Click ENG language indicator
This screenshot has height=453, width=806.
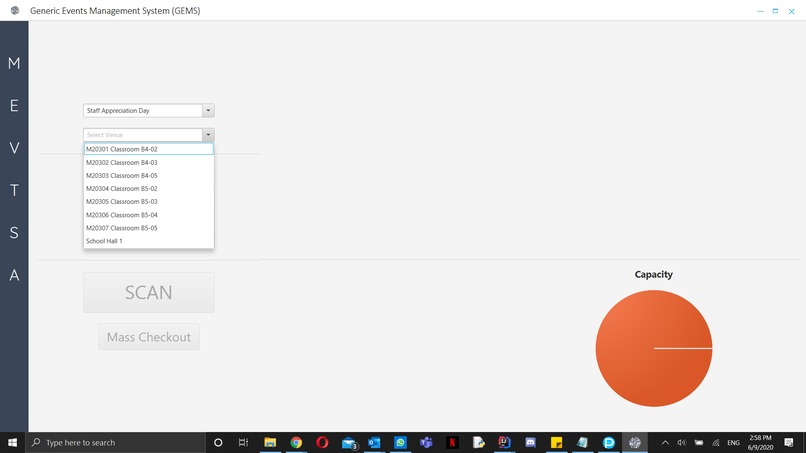734,442
